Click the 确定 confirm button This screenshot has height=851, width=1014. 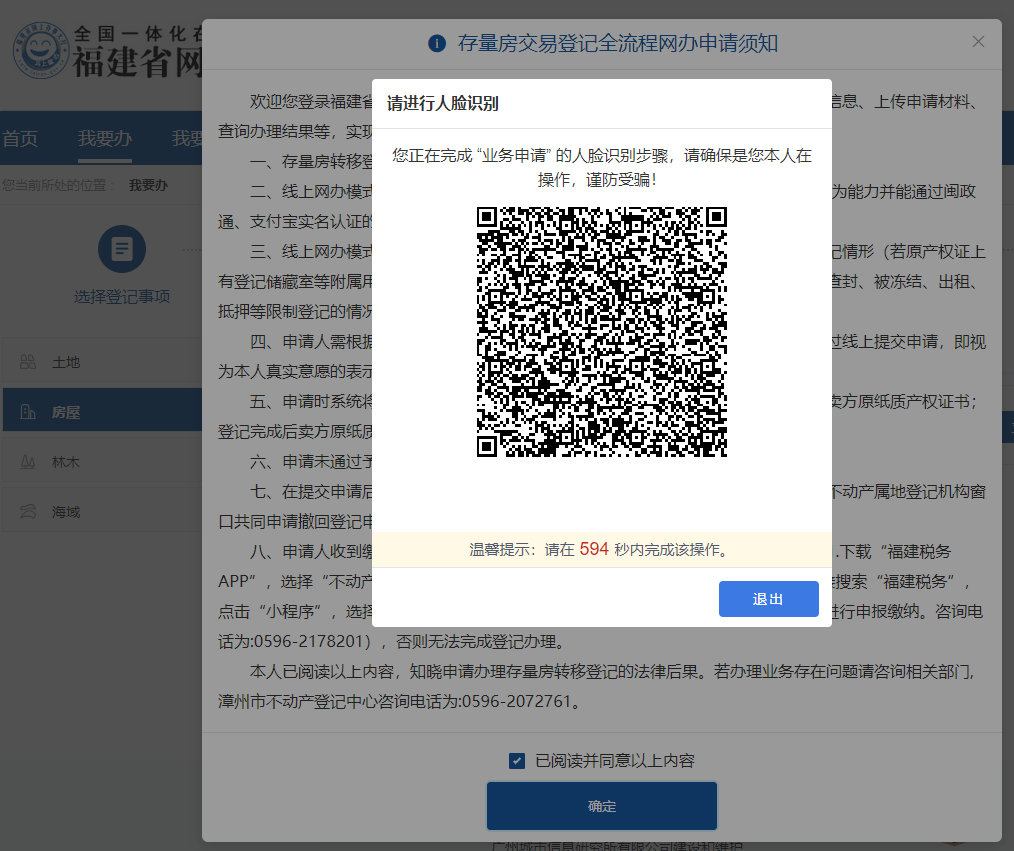coord(601,806)
